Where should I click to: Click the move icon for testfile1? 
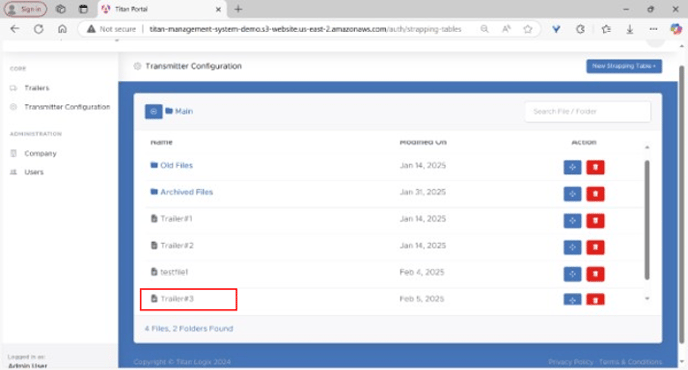pos(572,274)
